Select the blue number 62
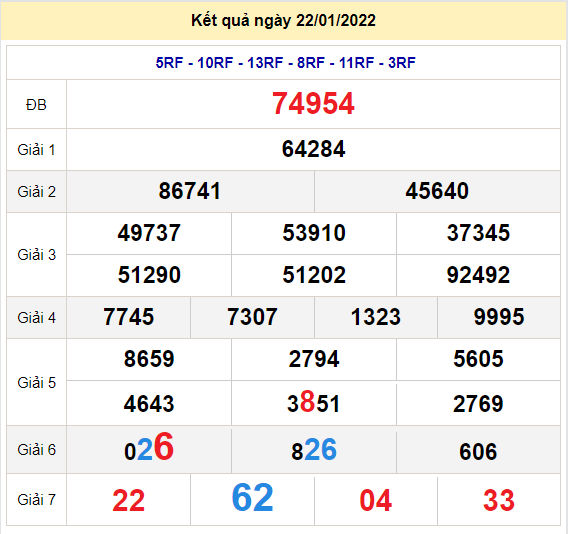The height and width of the screenshot is (534, 568). (x=252, y=497)
